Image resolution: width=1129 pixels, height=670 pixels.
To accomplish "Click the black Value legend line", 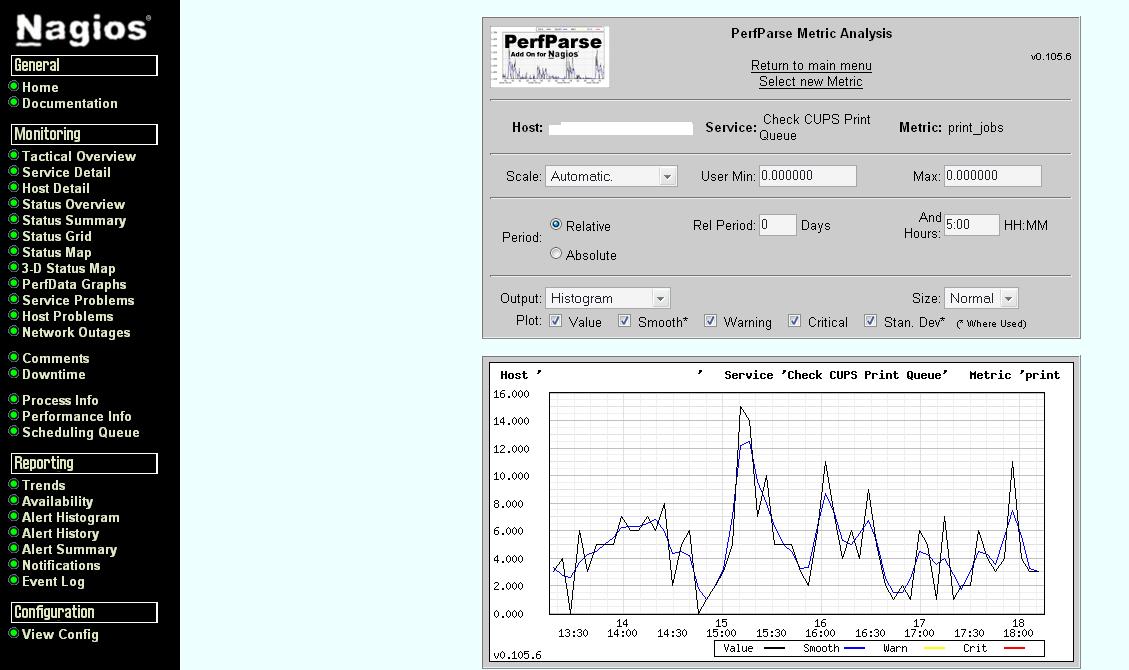I will tap(774, 648).
